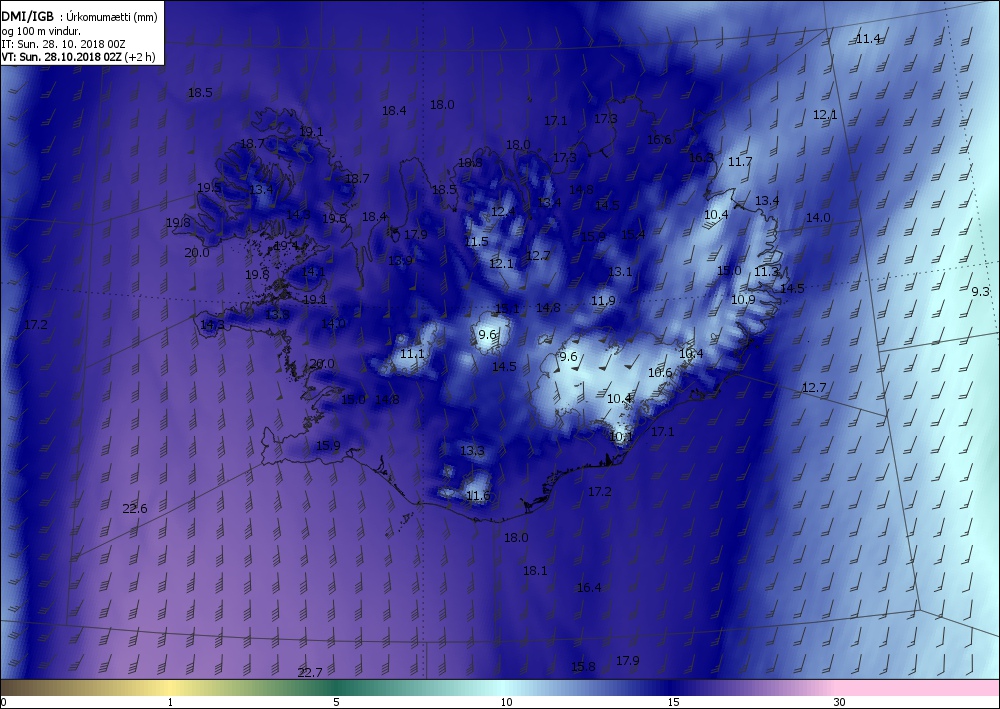The width and height of the screenshot is (1000, 709).
Task: Select the VT: Sun. 28.10.2018 02Z line
Action: point(78,57)
